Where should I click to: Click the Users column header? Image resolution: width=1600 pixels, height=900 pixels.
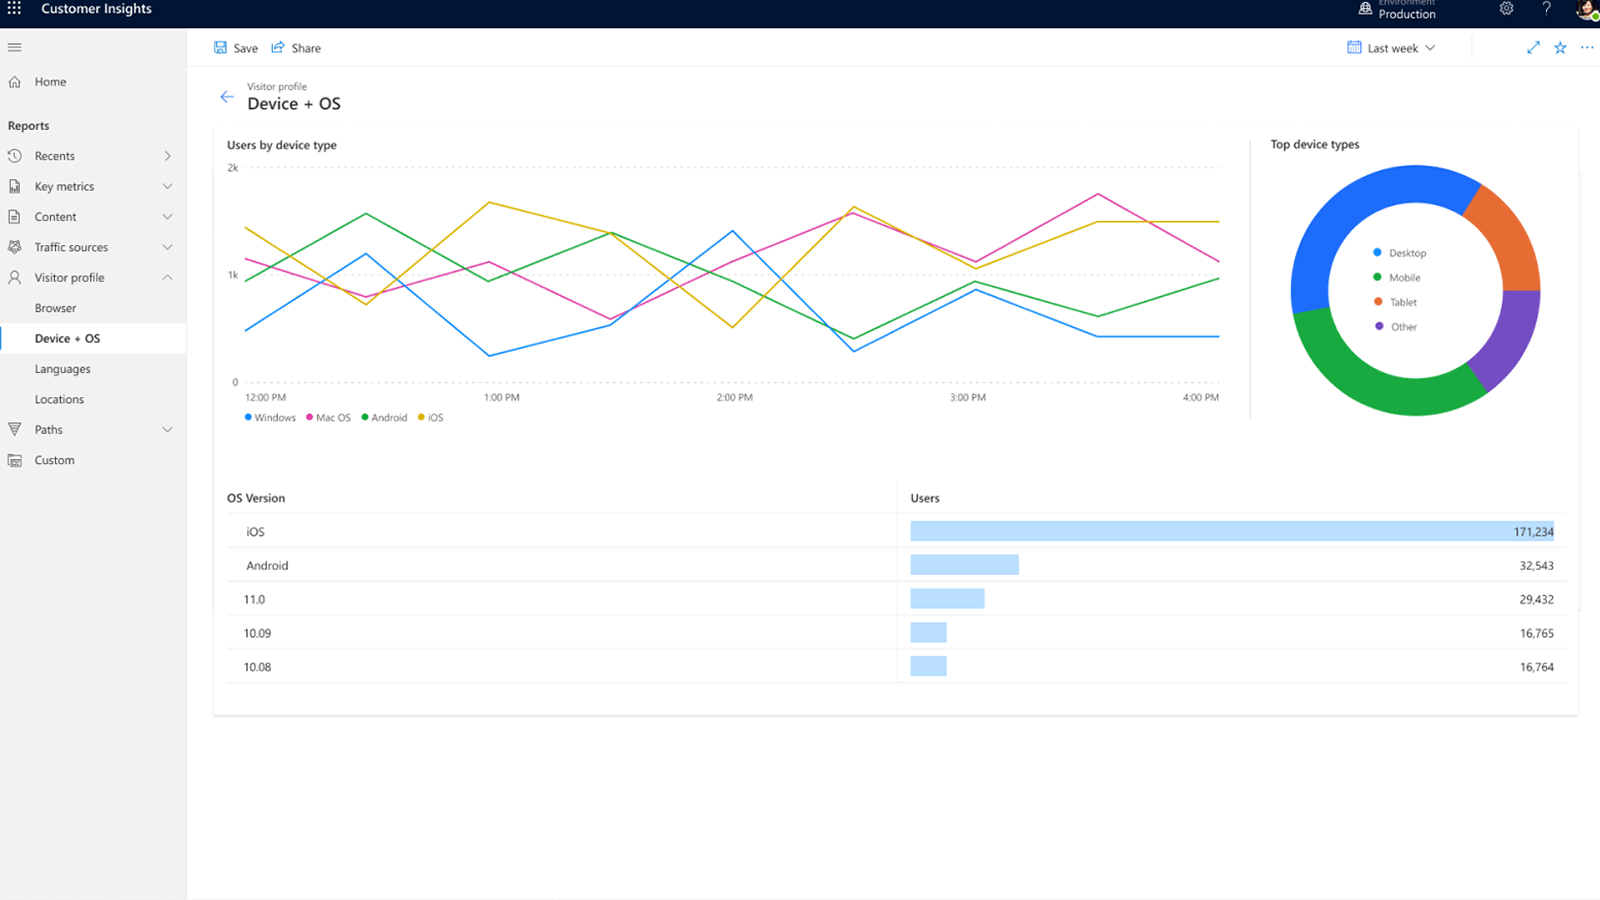coord(925,498)
